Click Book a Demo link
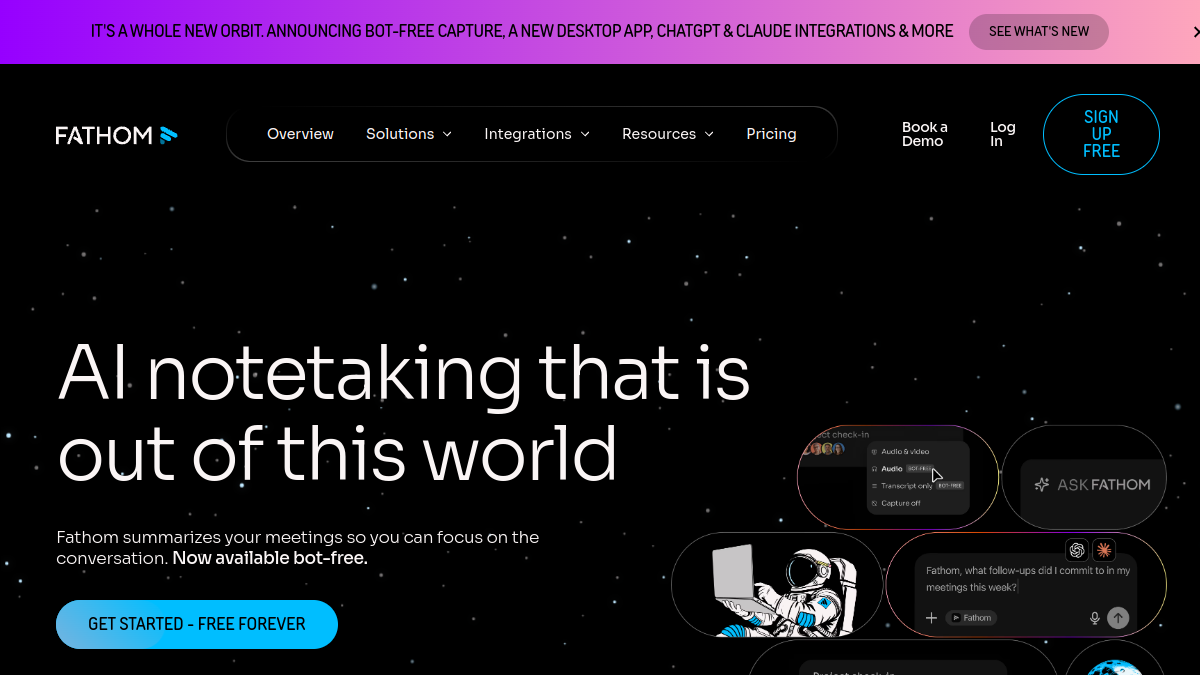This screenshot has width=1200, height=675. pos(925,134)
